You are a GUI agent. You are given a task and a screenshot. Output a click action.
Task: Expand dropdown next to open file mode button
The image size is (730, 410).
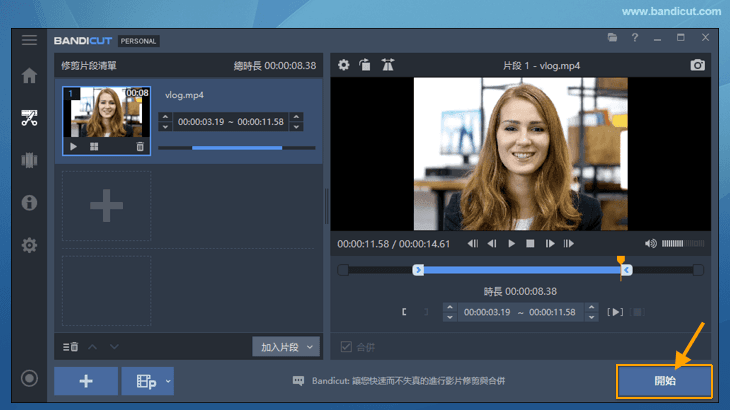(x=168, y=381)
